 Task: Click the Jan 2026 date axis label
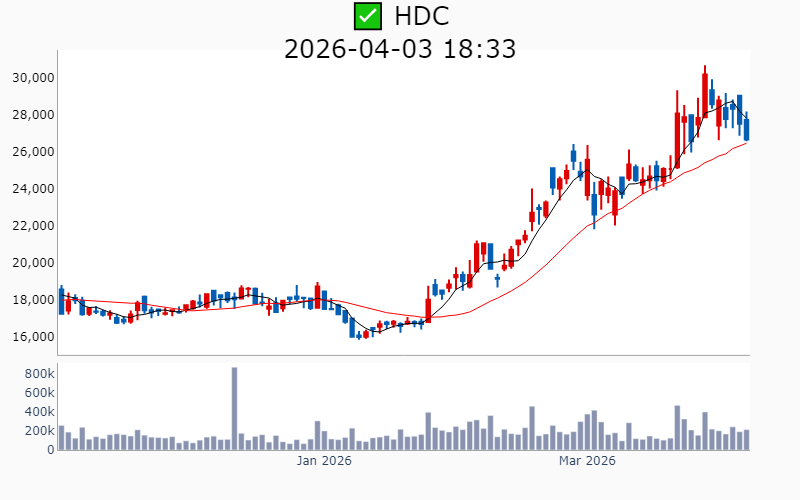coord(325,461)
